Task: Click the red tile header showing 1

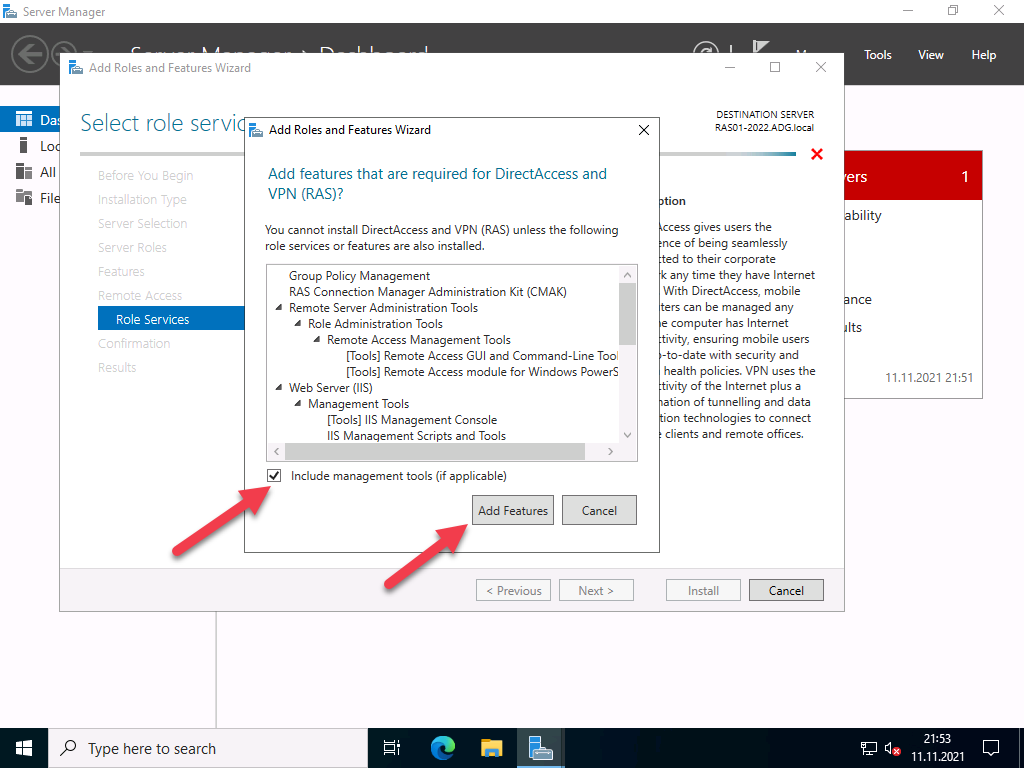Action: (914, 176)
